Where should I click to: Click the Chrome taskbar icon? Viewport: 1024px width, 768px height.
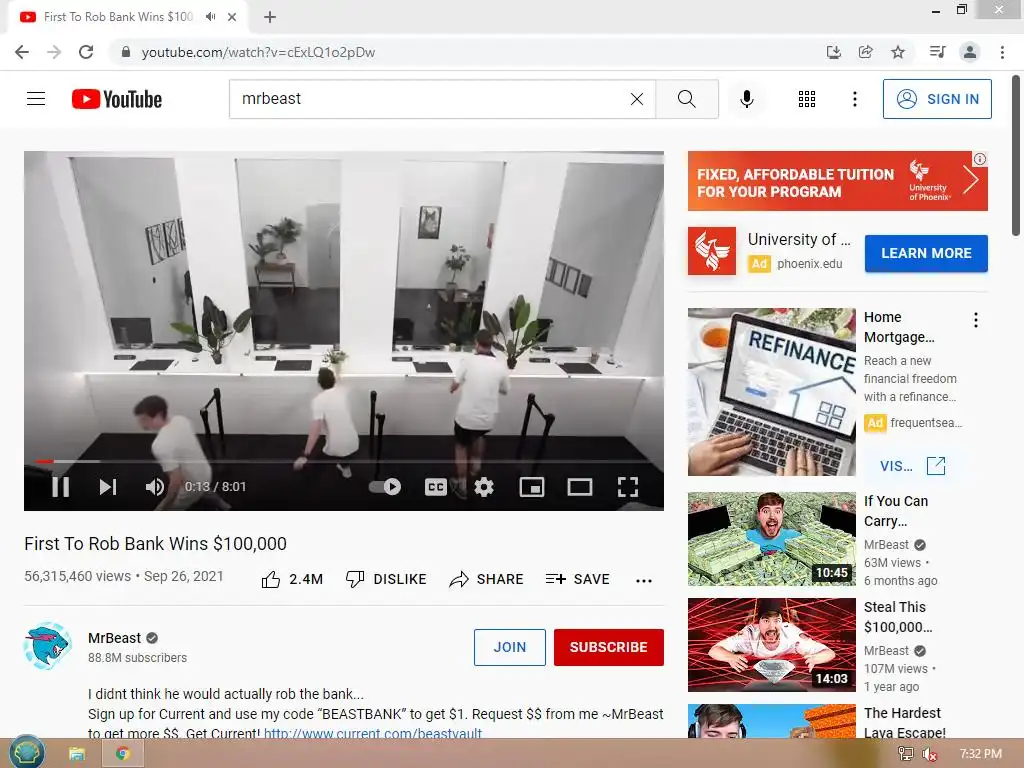(122, 754)
